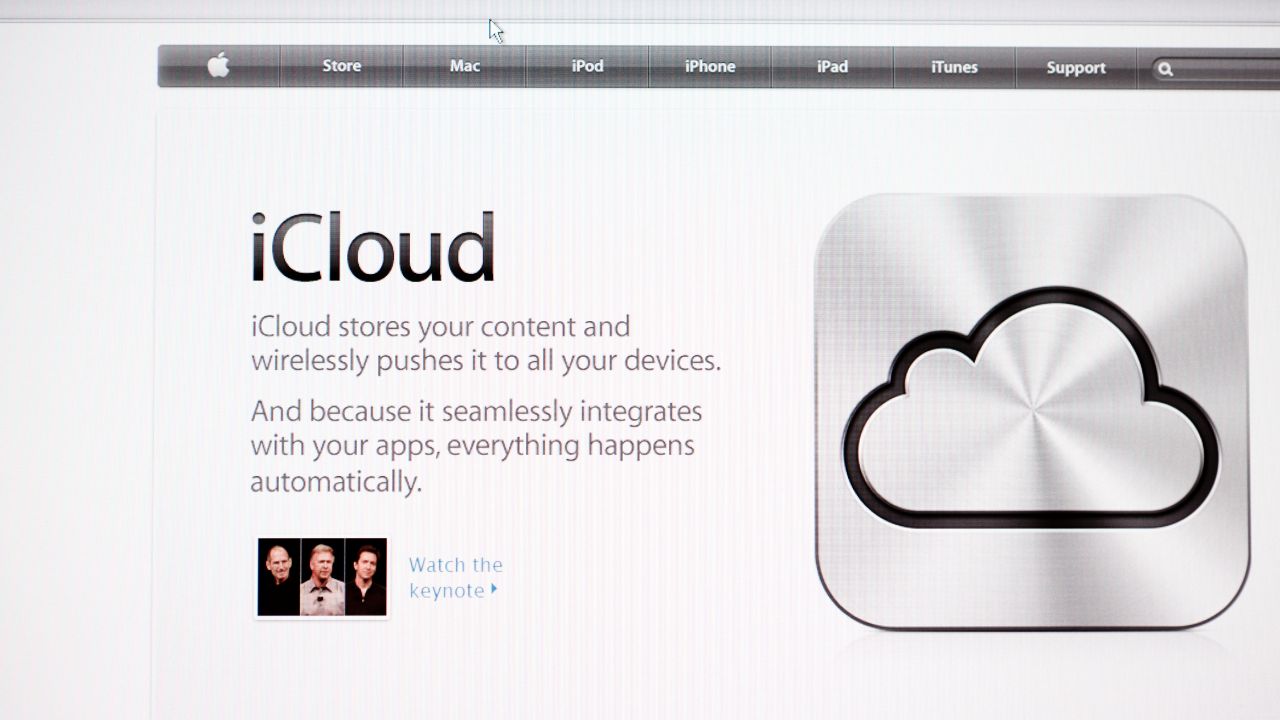Click the left presenter photo in keynote thumbnail
This screenshot has width=1280, height=720.
pyautogui.click(x=278, y=577)
